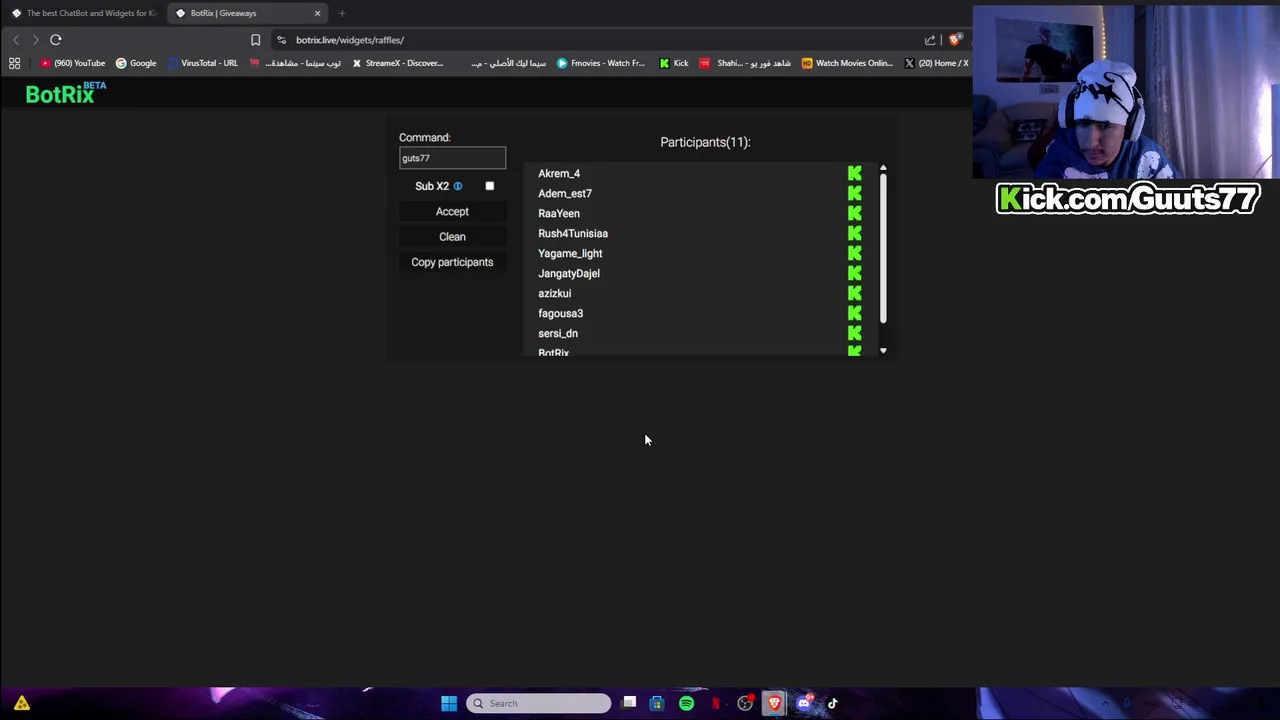Select participant fagousa3
The height and width of the screenshot is (720, 1280).
point(561,313)
